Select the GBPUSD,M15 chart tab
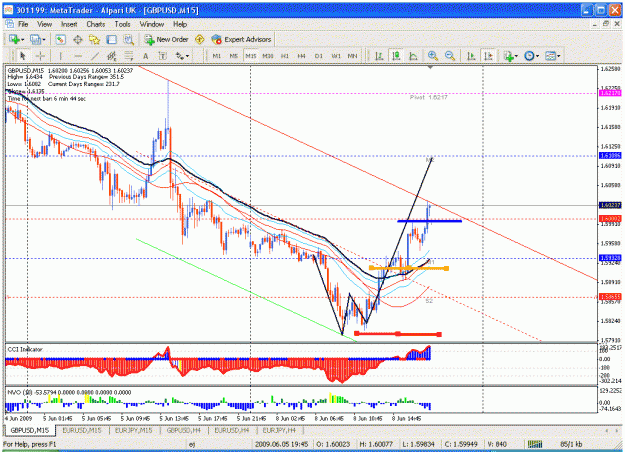The width and height of the screenshot is (625, 452). point(29,430)
